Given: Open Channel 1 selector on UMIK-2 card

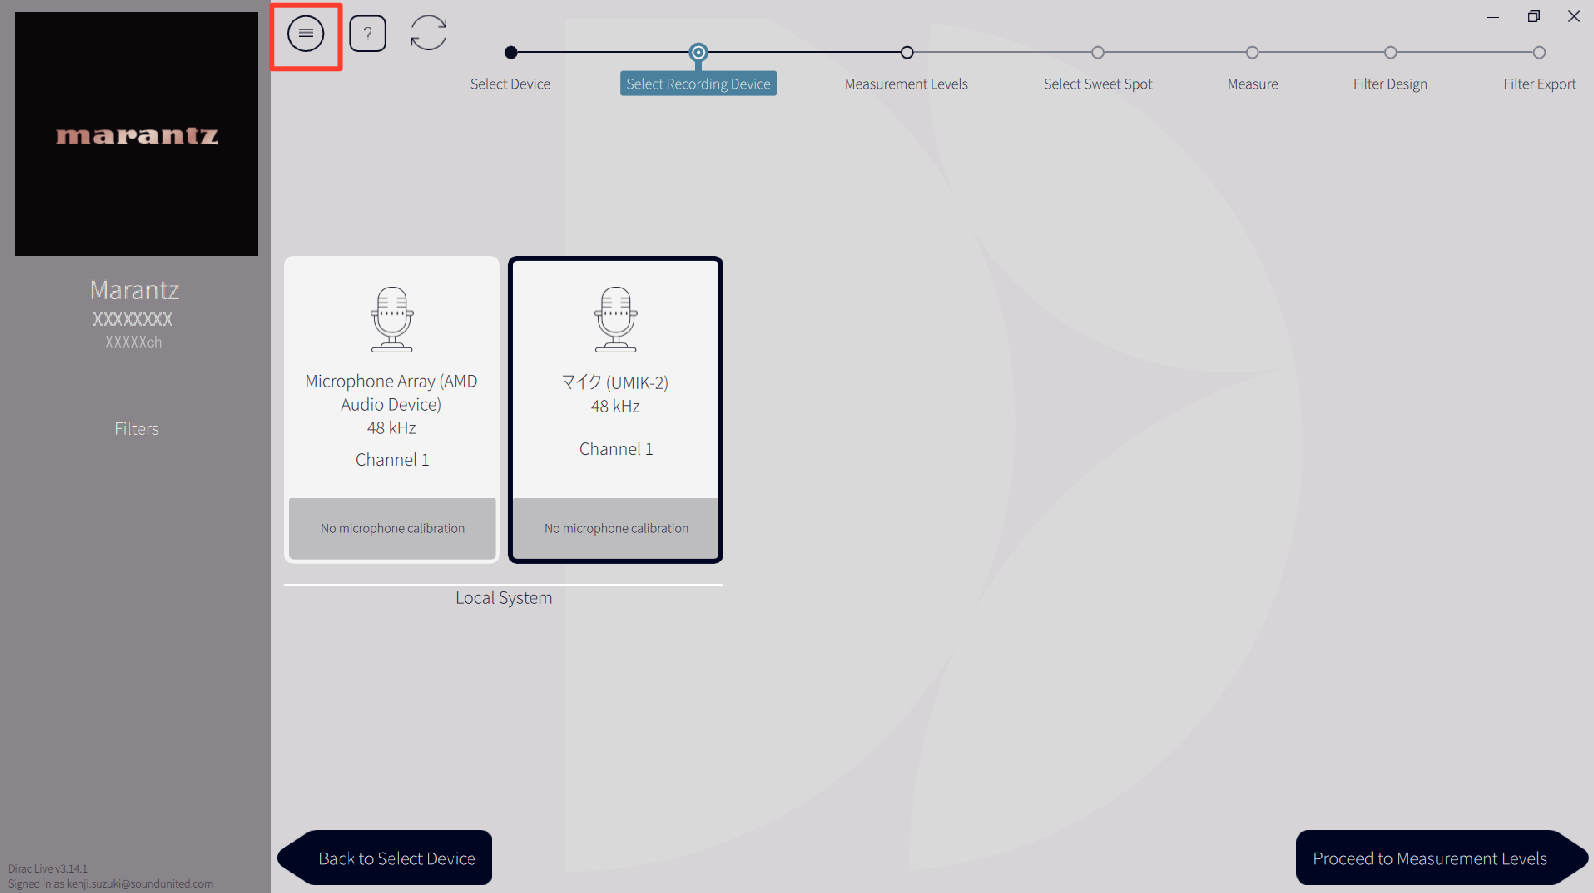Looking at the screenshot, I should (616, 449).
